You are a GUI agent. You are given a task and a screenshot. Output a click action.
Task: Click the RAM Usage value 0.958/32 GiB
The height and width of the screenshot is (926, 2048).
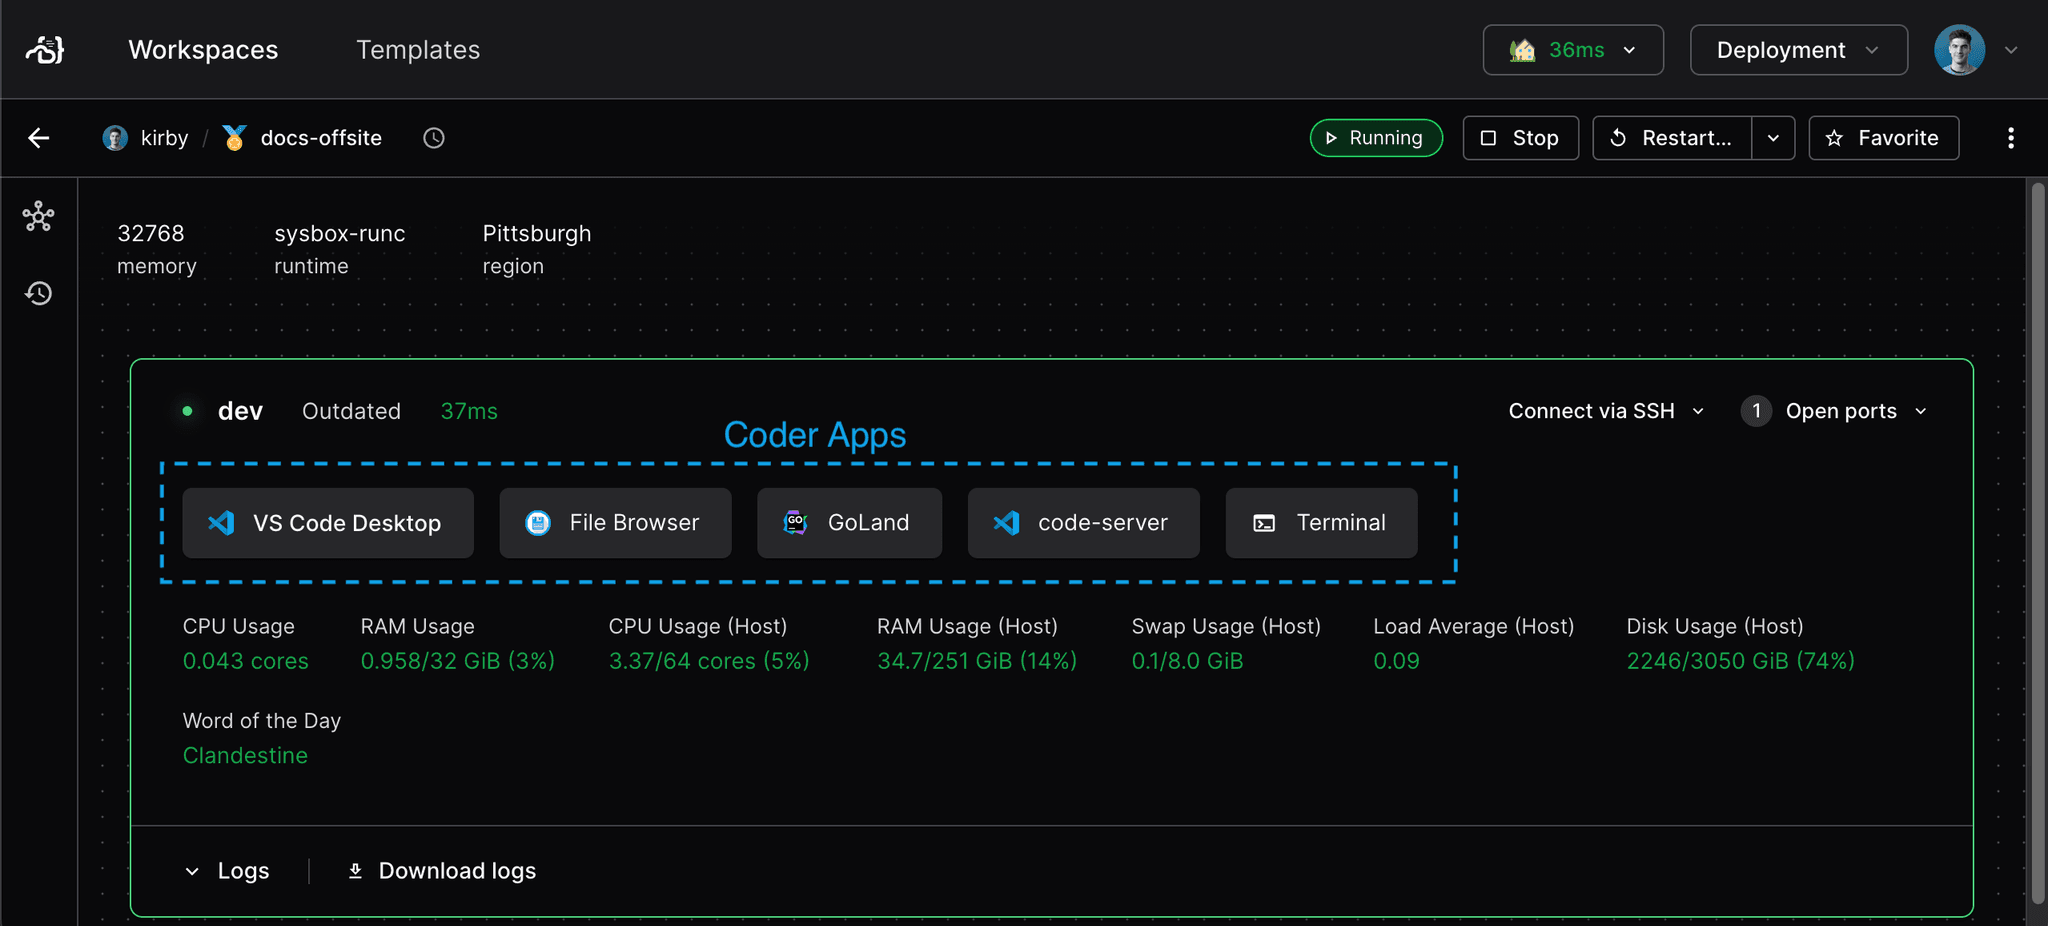point(457,661)
